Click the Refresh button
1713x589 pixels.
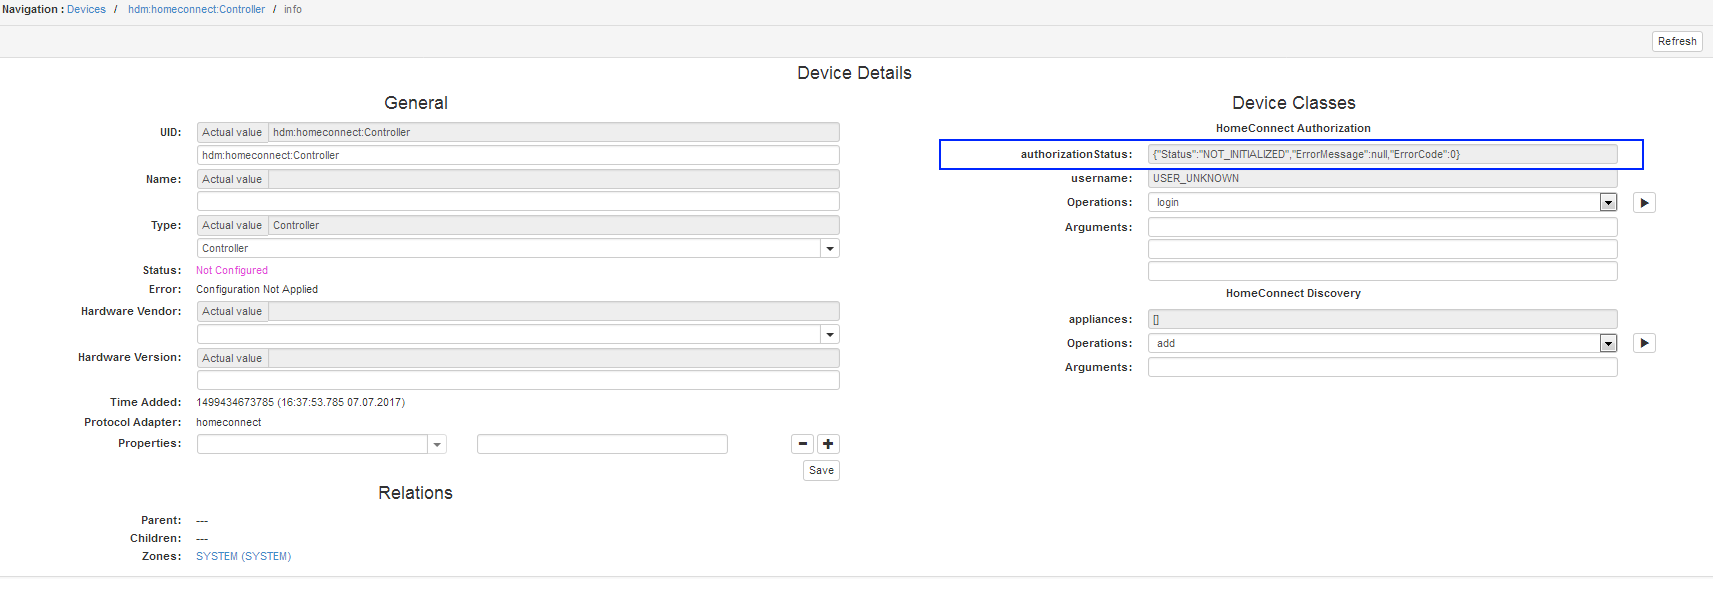point(1677,41)
